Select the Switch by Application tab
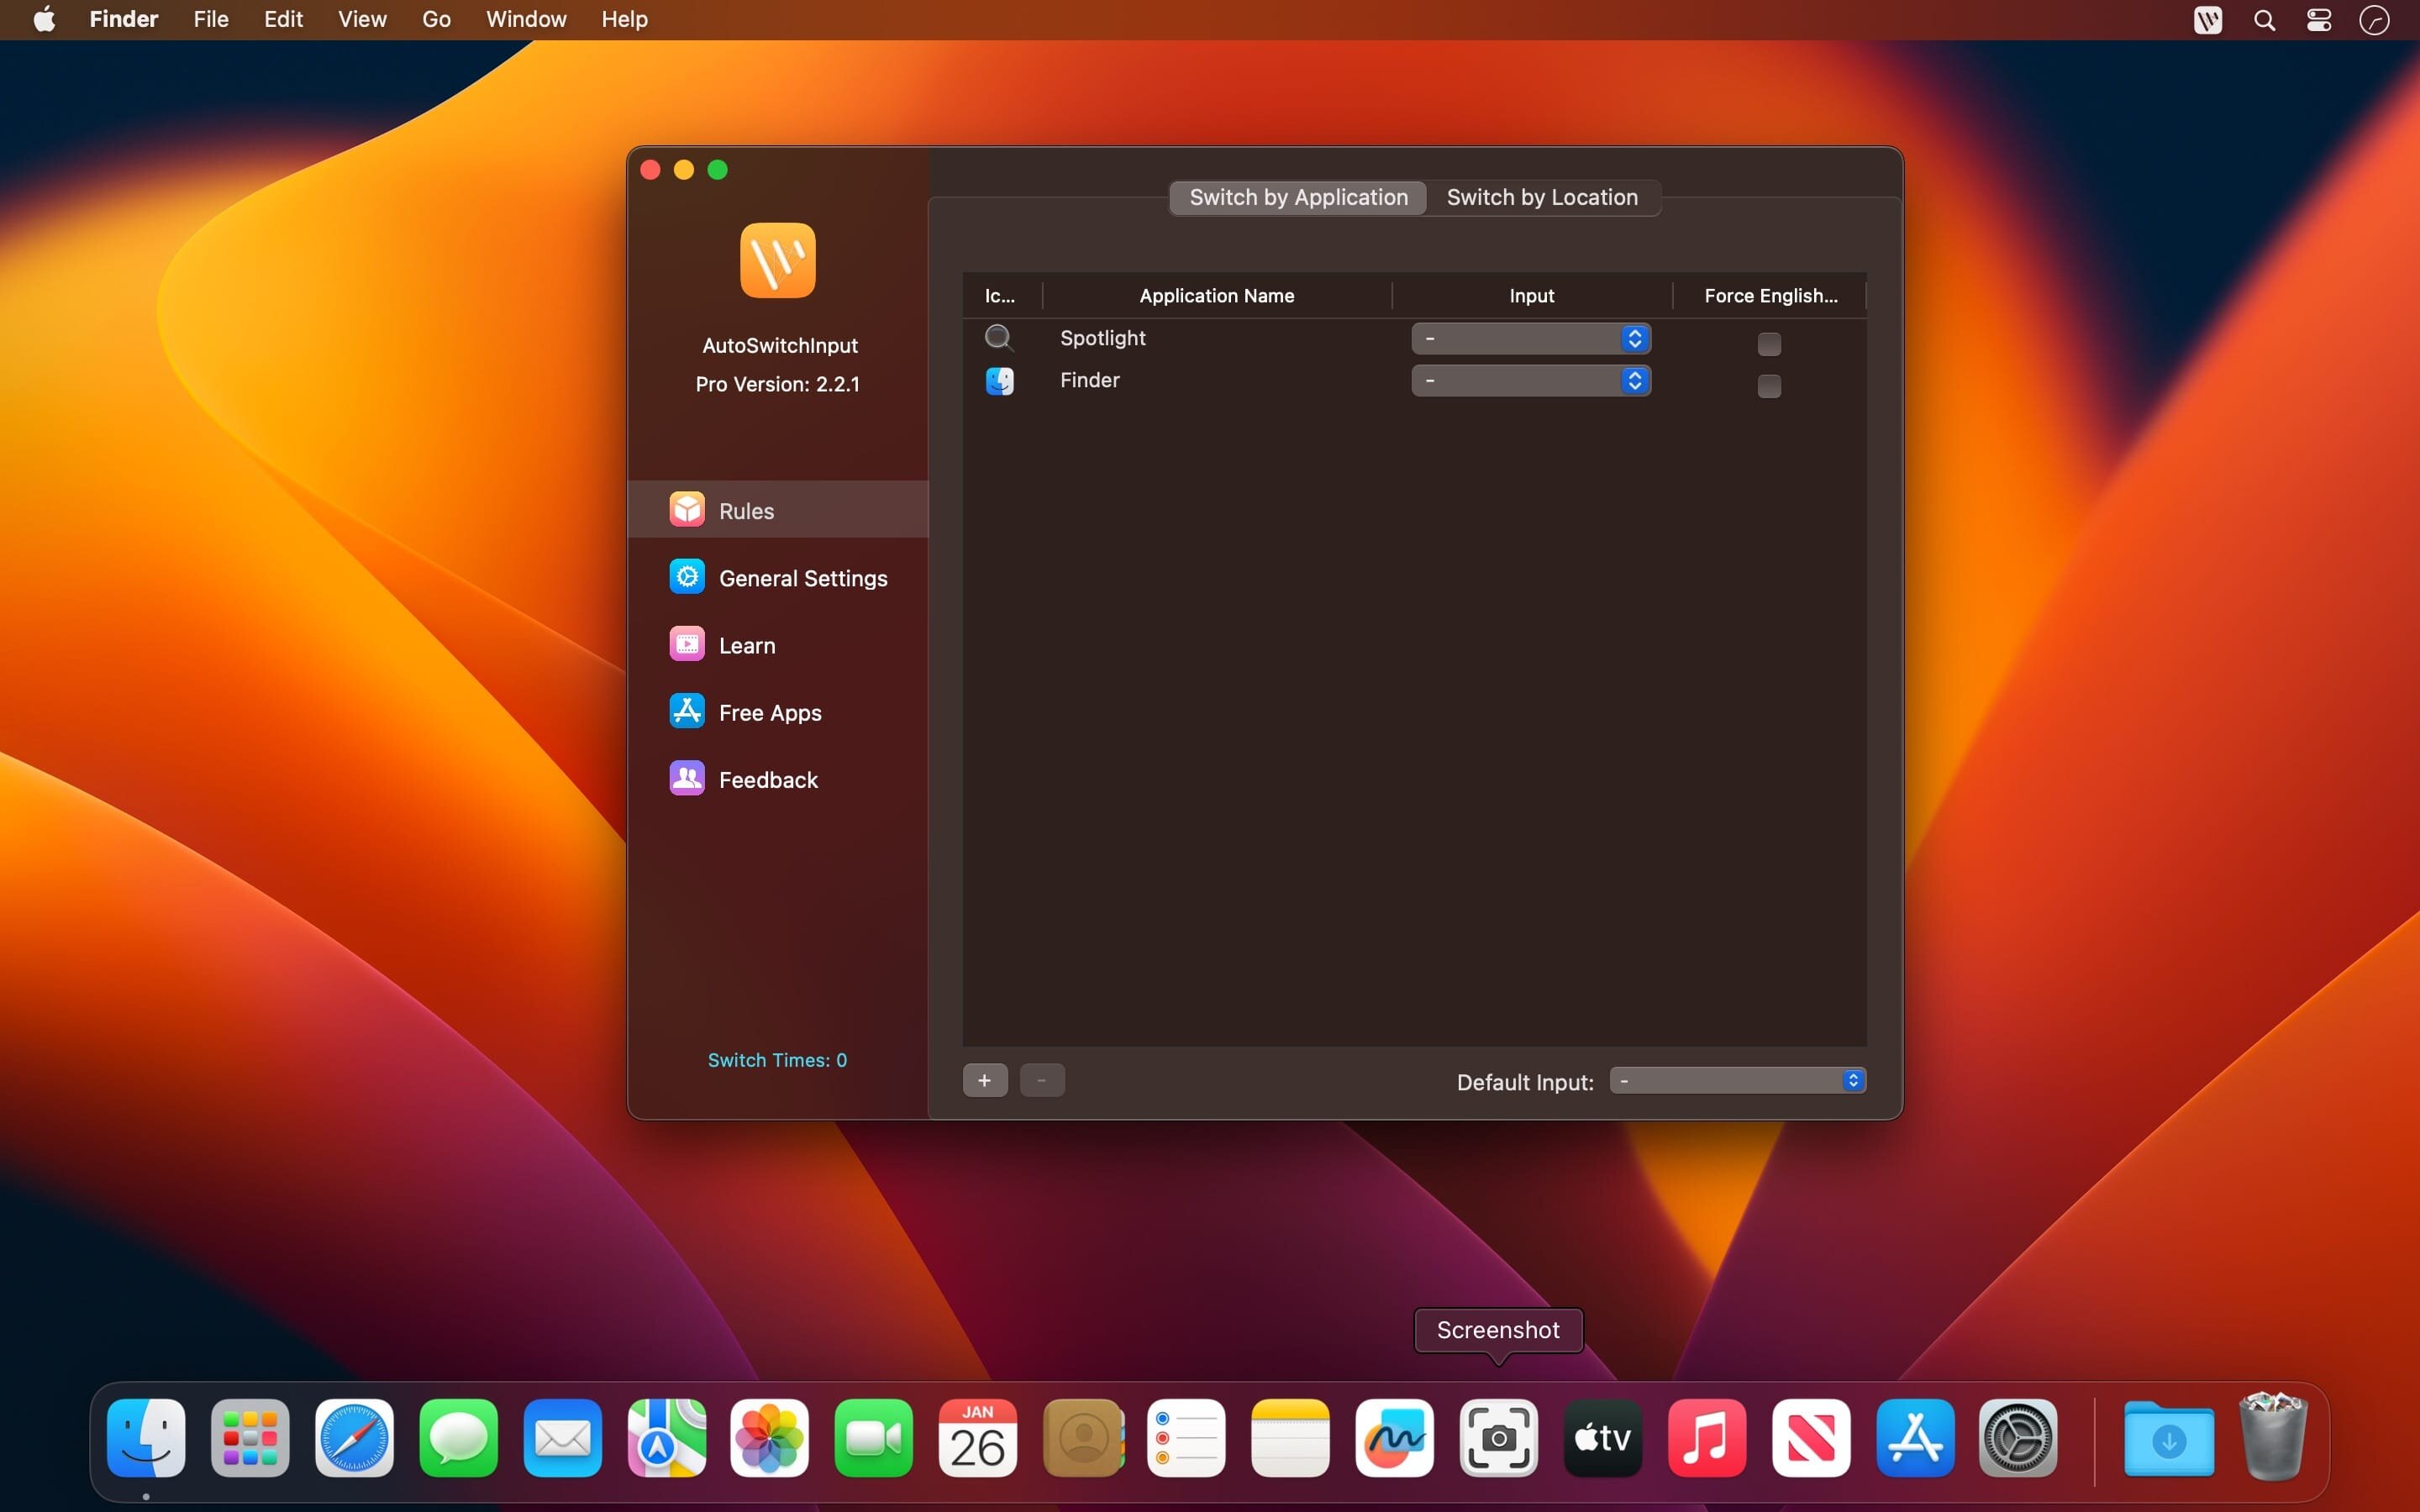2420x1512 pixels. pyautogui.click(x=1298, y=197)
